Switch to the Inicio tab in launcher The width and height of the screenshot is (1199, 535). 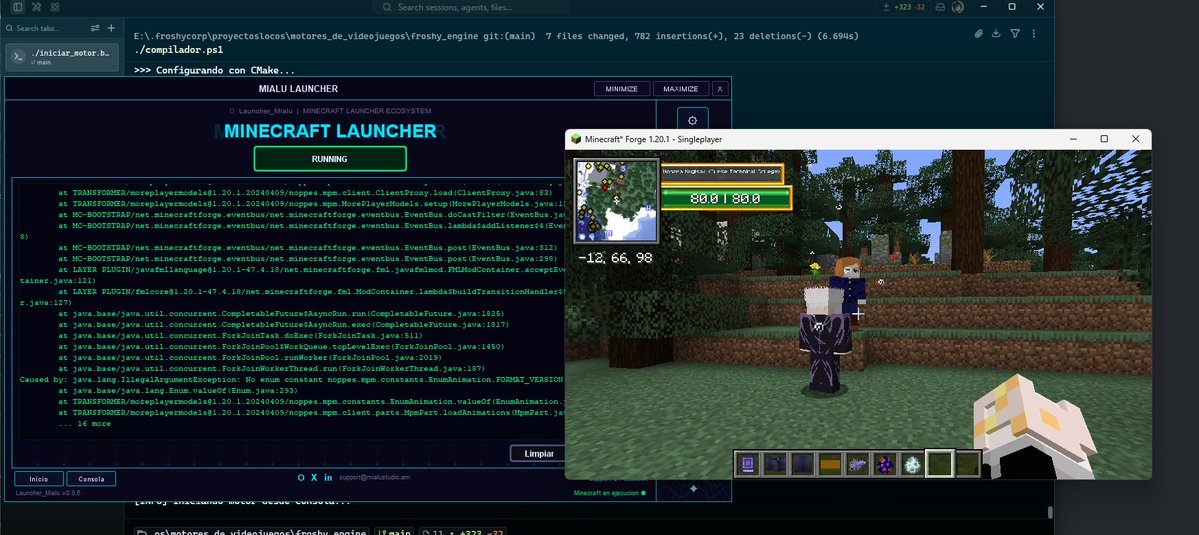38,478
